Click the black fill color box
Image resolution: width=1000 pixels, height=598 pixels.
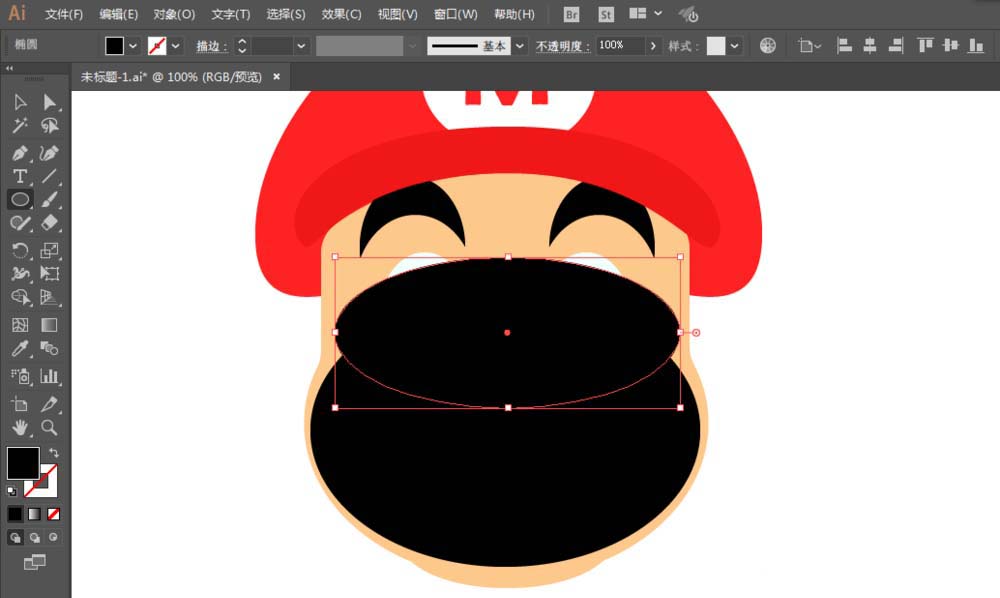(x=23, y=463)
